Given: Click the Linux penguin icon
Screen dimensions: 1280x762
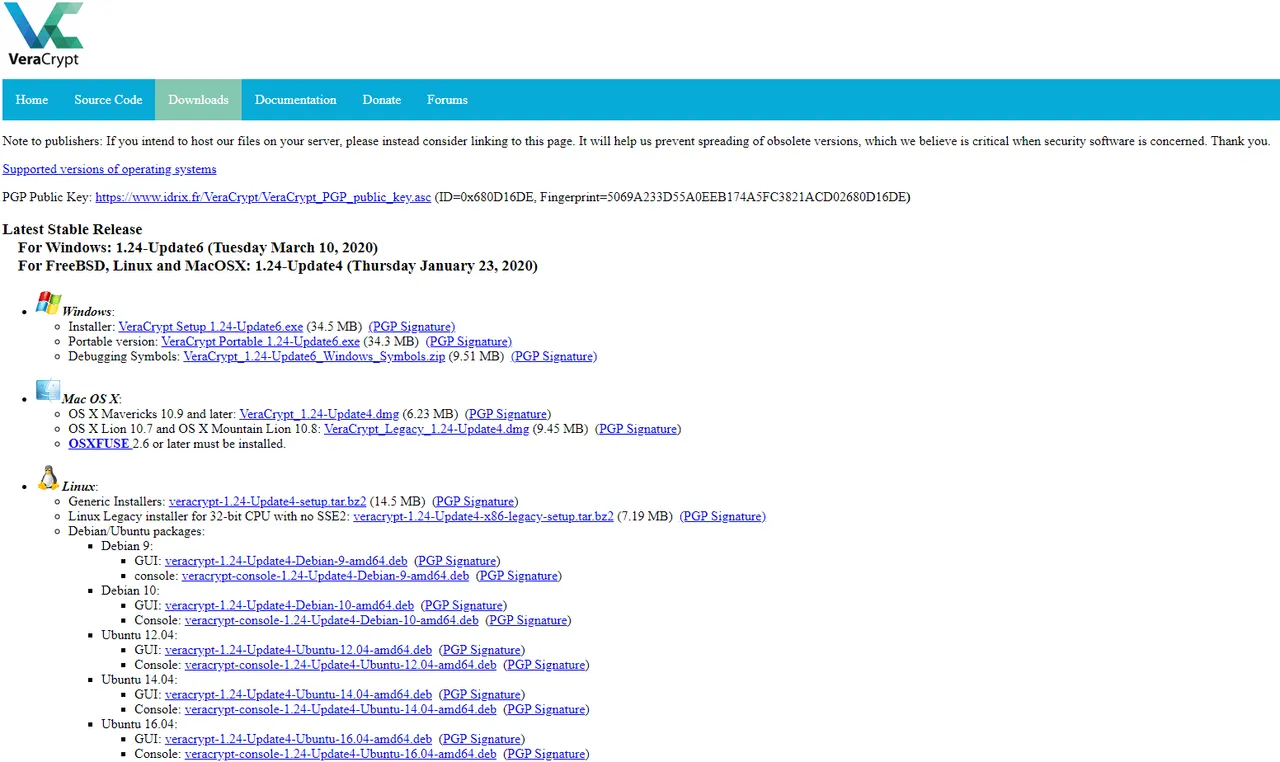Looking at the screenshot, I should [x=48, y=478].
